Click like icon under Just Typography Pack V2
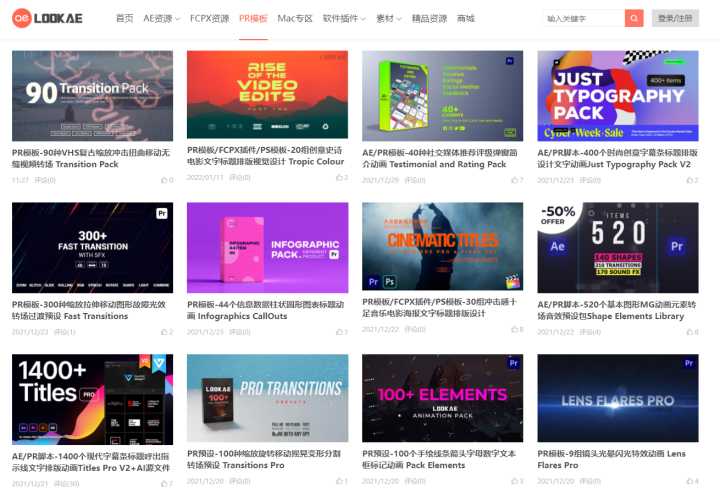This screenshot has height=494, width=720. coord(687,180)
